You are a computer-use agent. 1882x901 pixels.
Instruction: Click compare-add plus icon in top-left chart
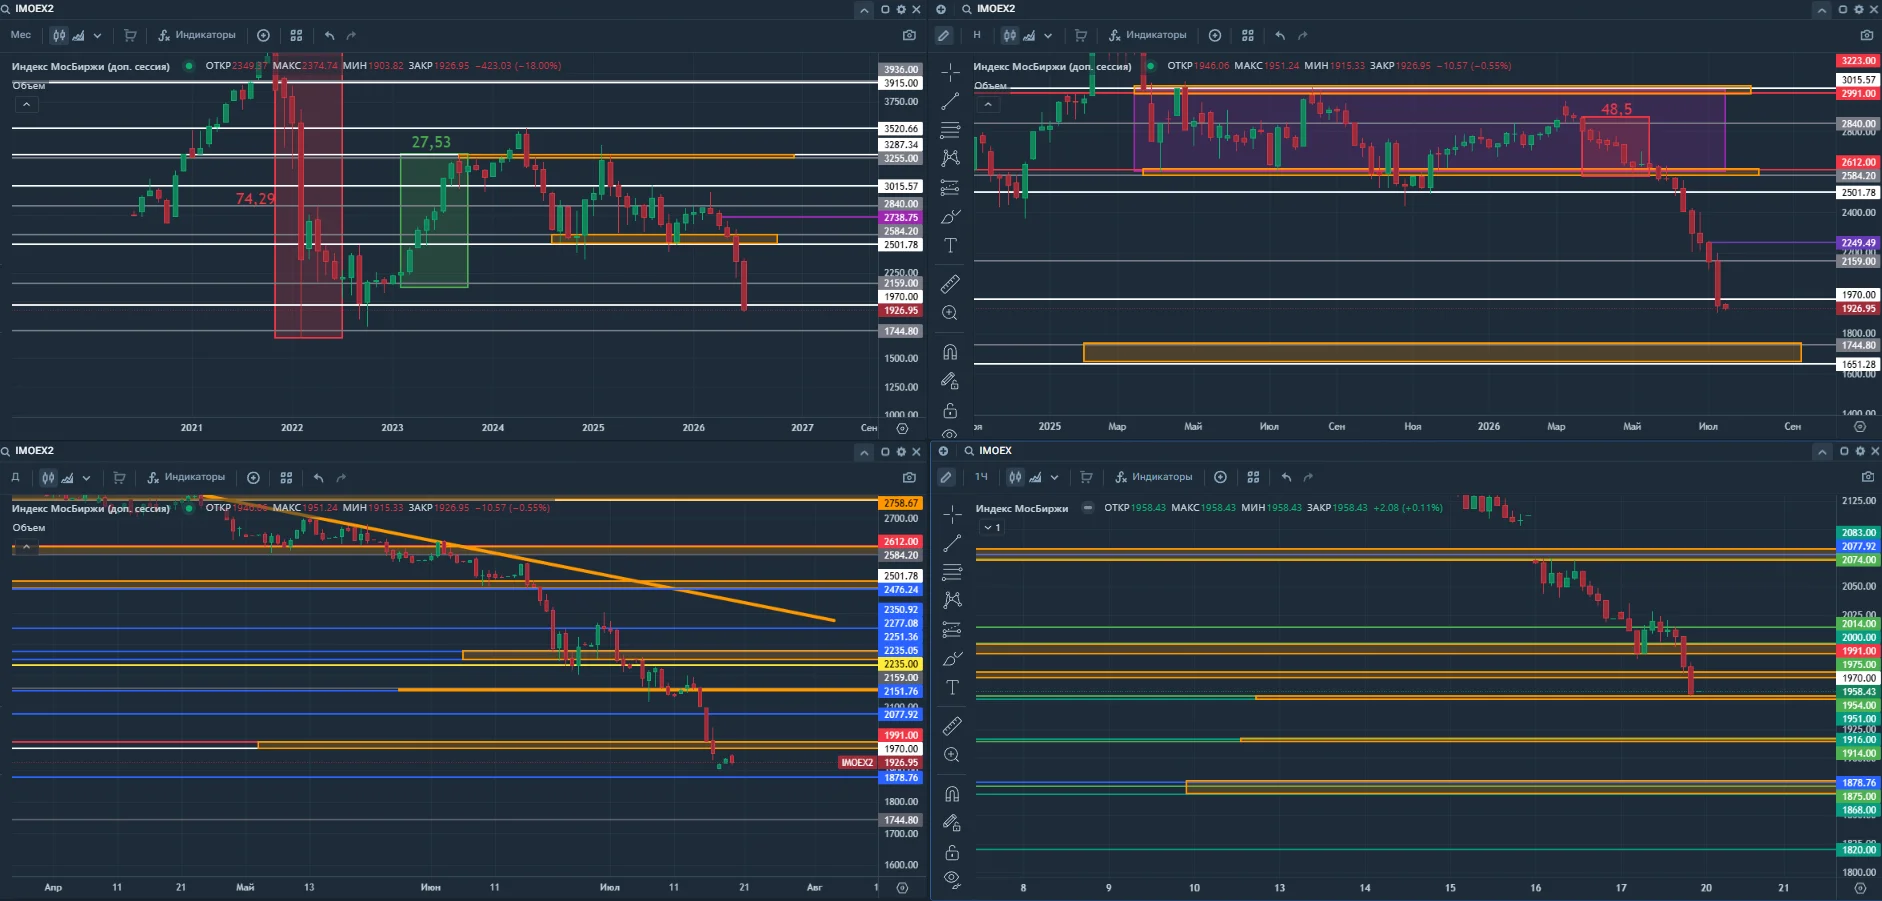(x=263, y=35)
